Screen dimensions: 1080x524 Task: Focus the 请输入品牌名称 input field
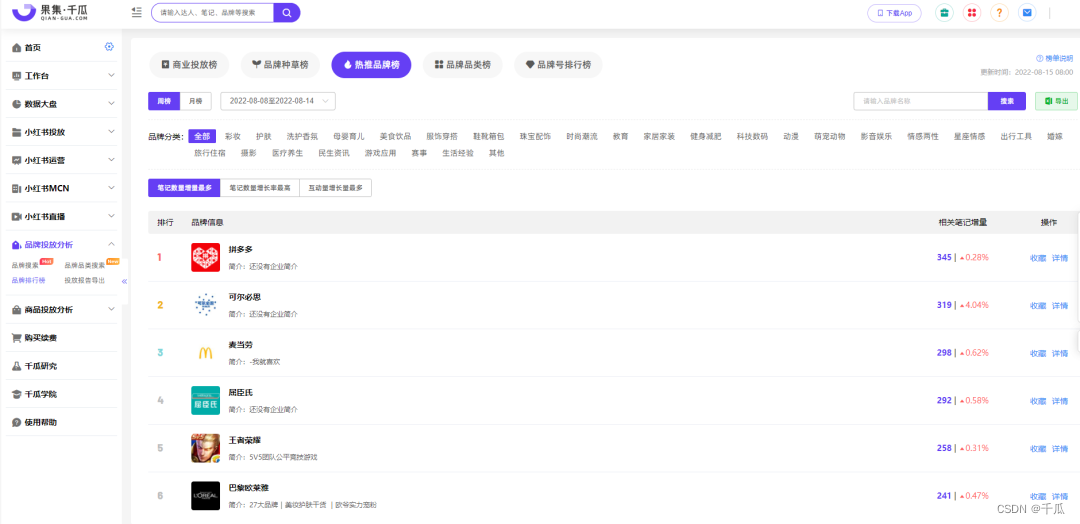click(921, 101)
